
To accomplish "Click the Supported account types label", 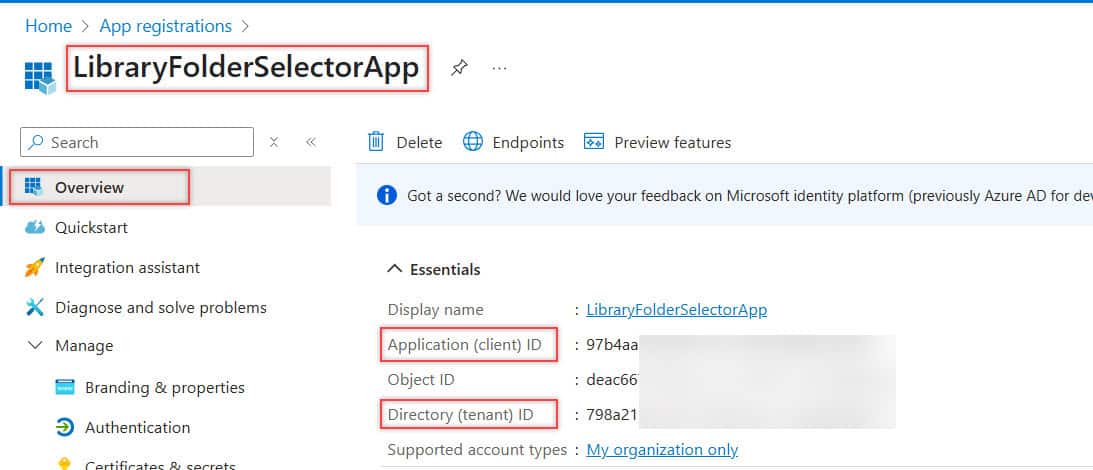I will click(x=477, y=450).
